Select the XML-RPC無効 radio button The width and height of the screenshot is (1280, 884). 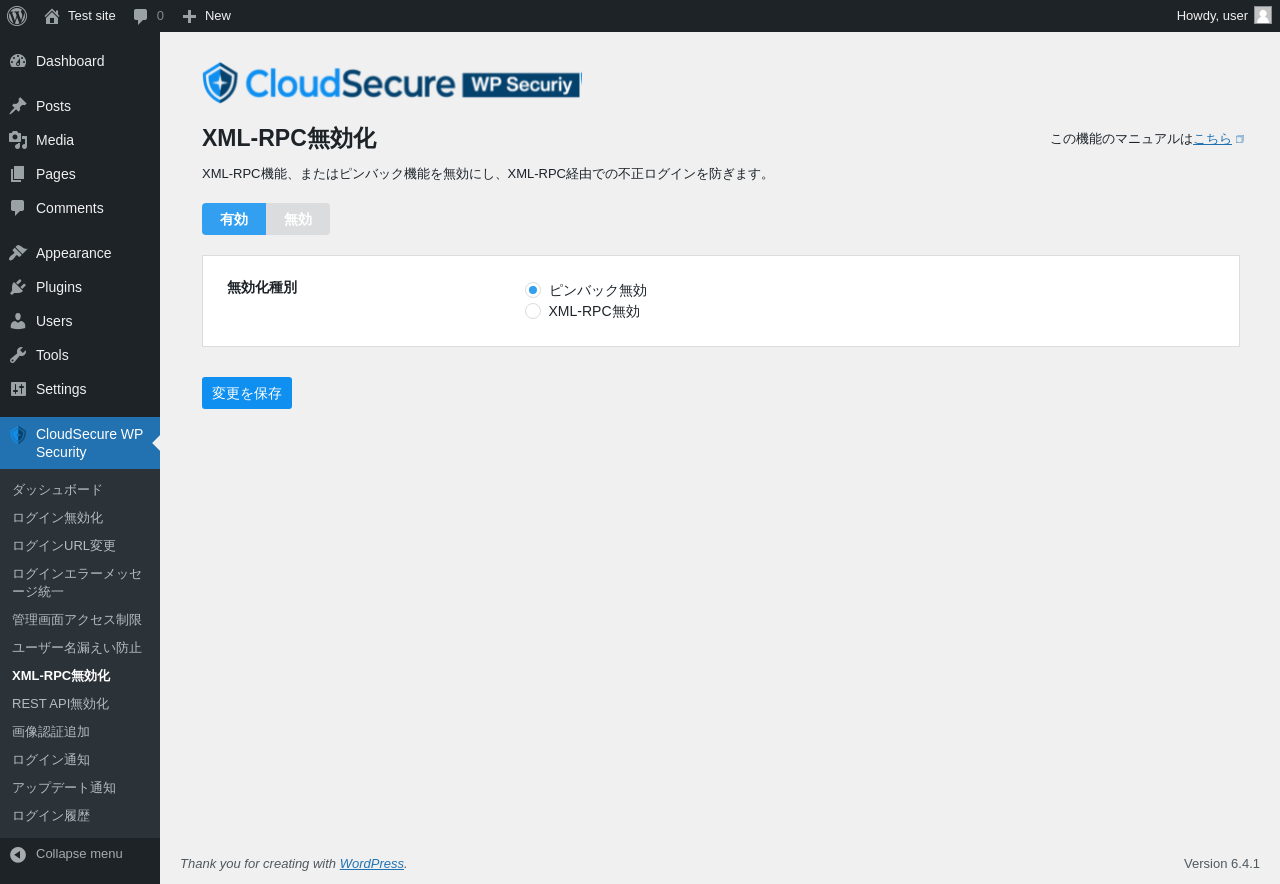(533, 311)
